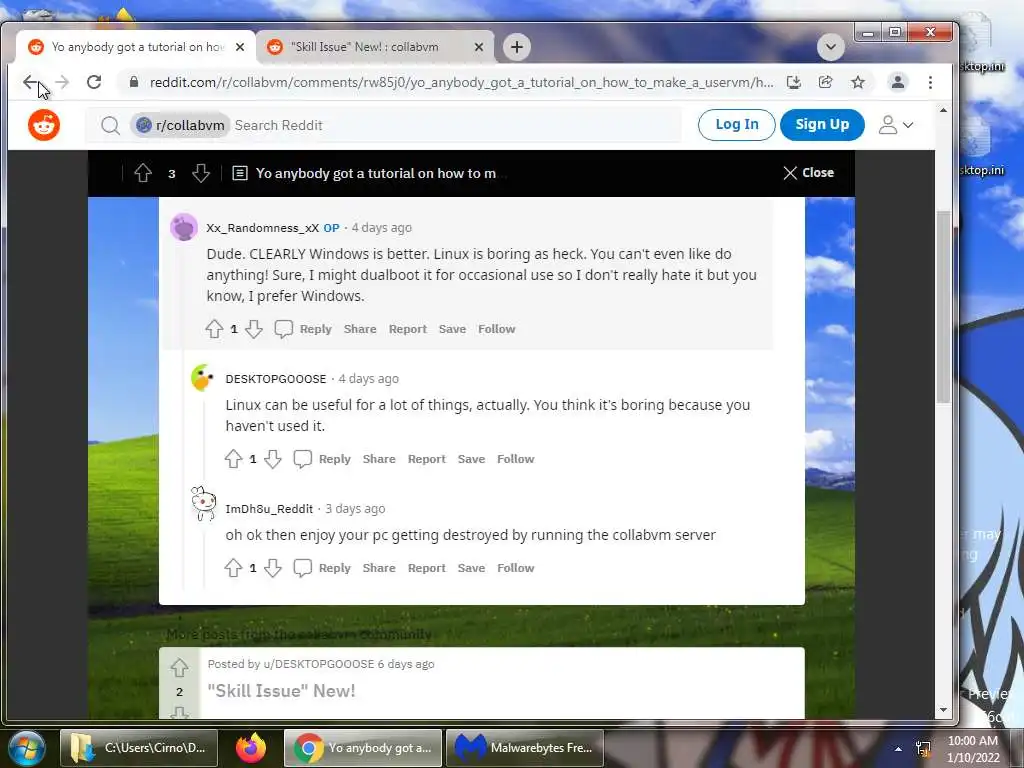Share DESKTOPGOOOSE's comment
The width and height of the screenshot is (1024, 768).
pos(379,459)
